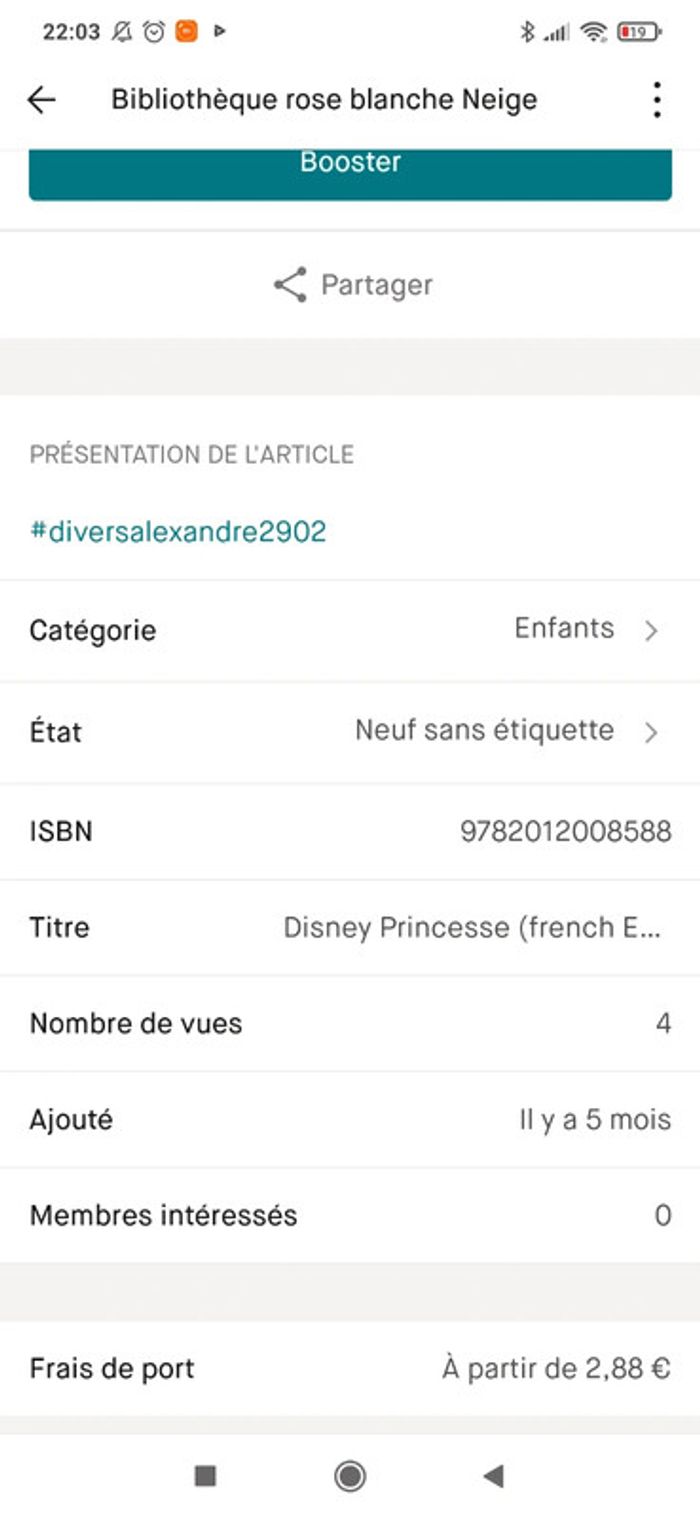Viewport: 700px width, 1518px height.
Task: Select the Frais de port row
Action: [350, 1368]
